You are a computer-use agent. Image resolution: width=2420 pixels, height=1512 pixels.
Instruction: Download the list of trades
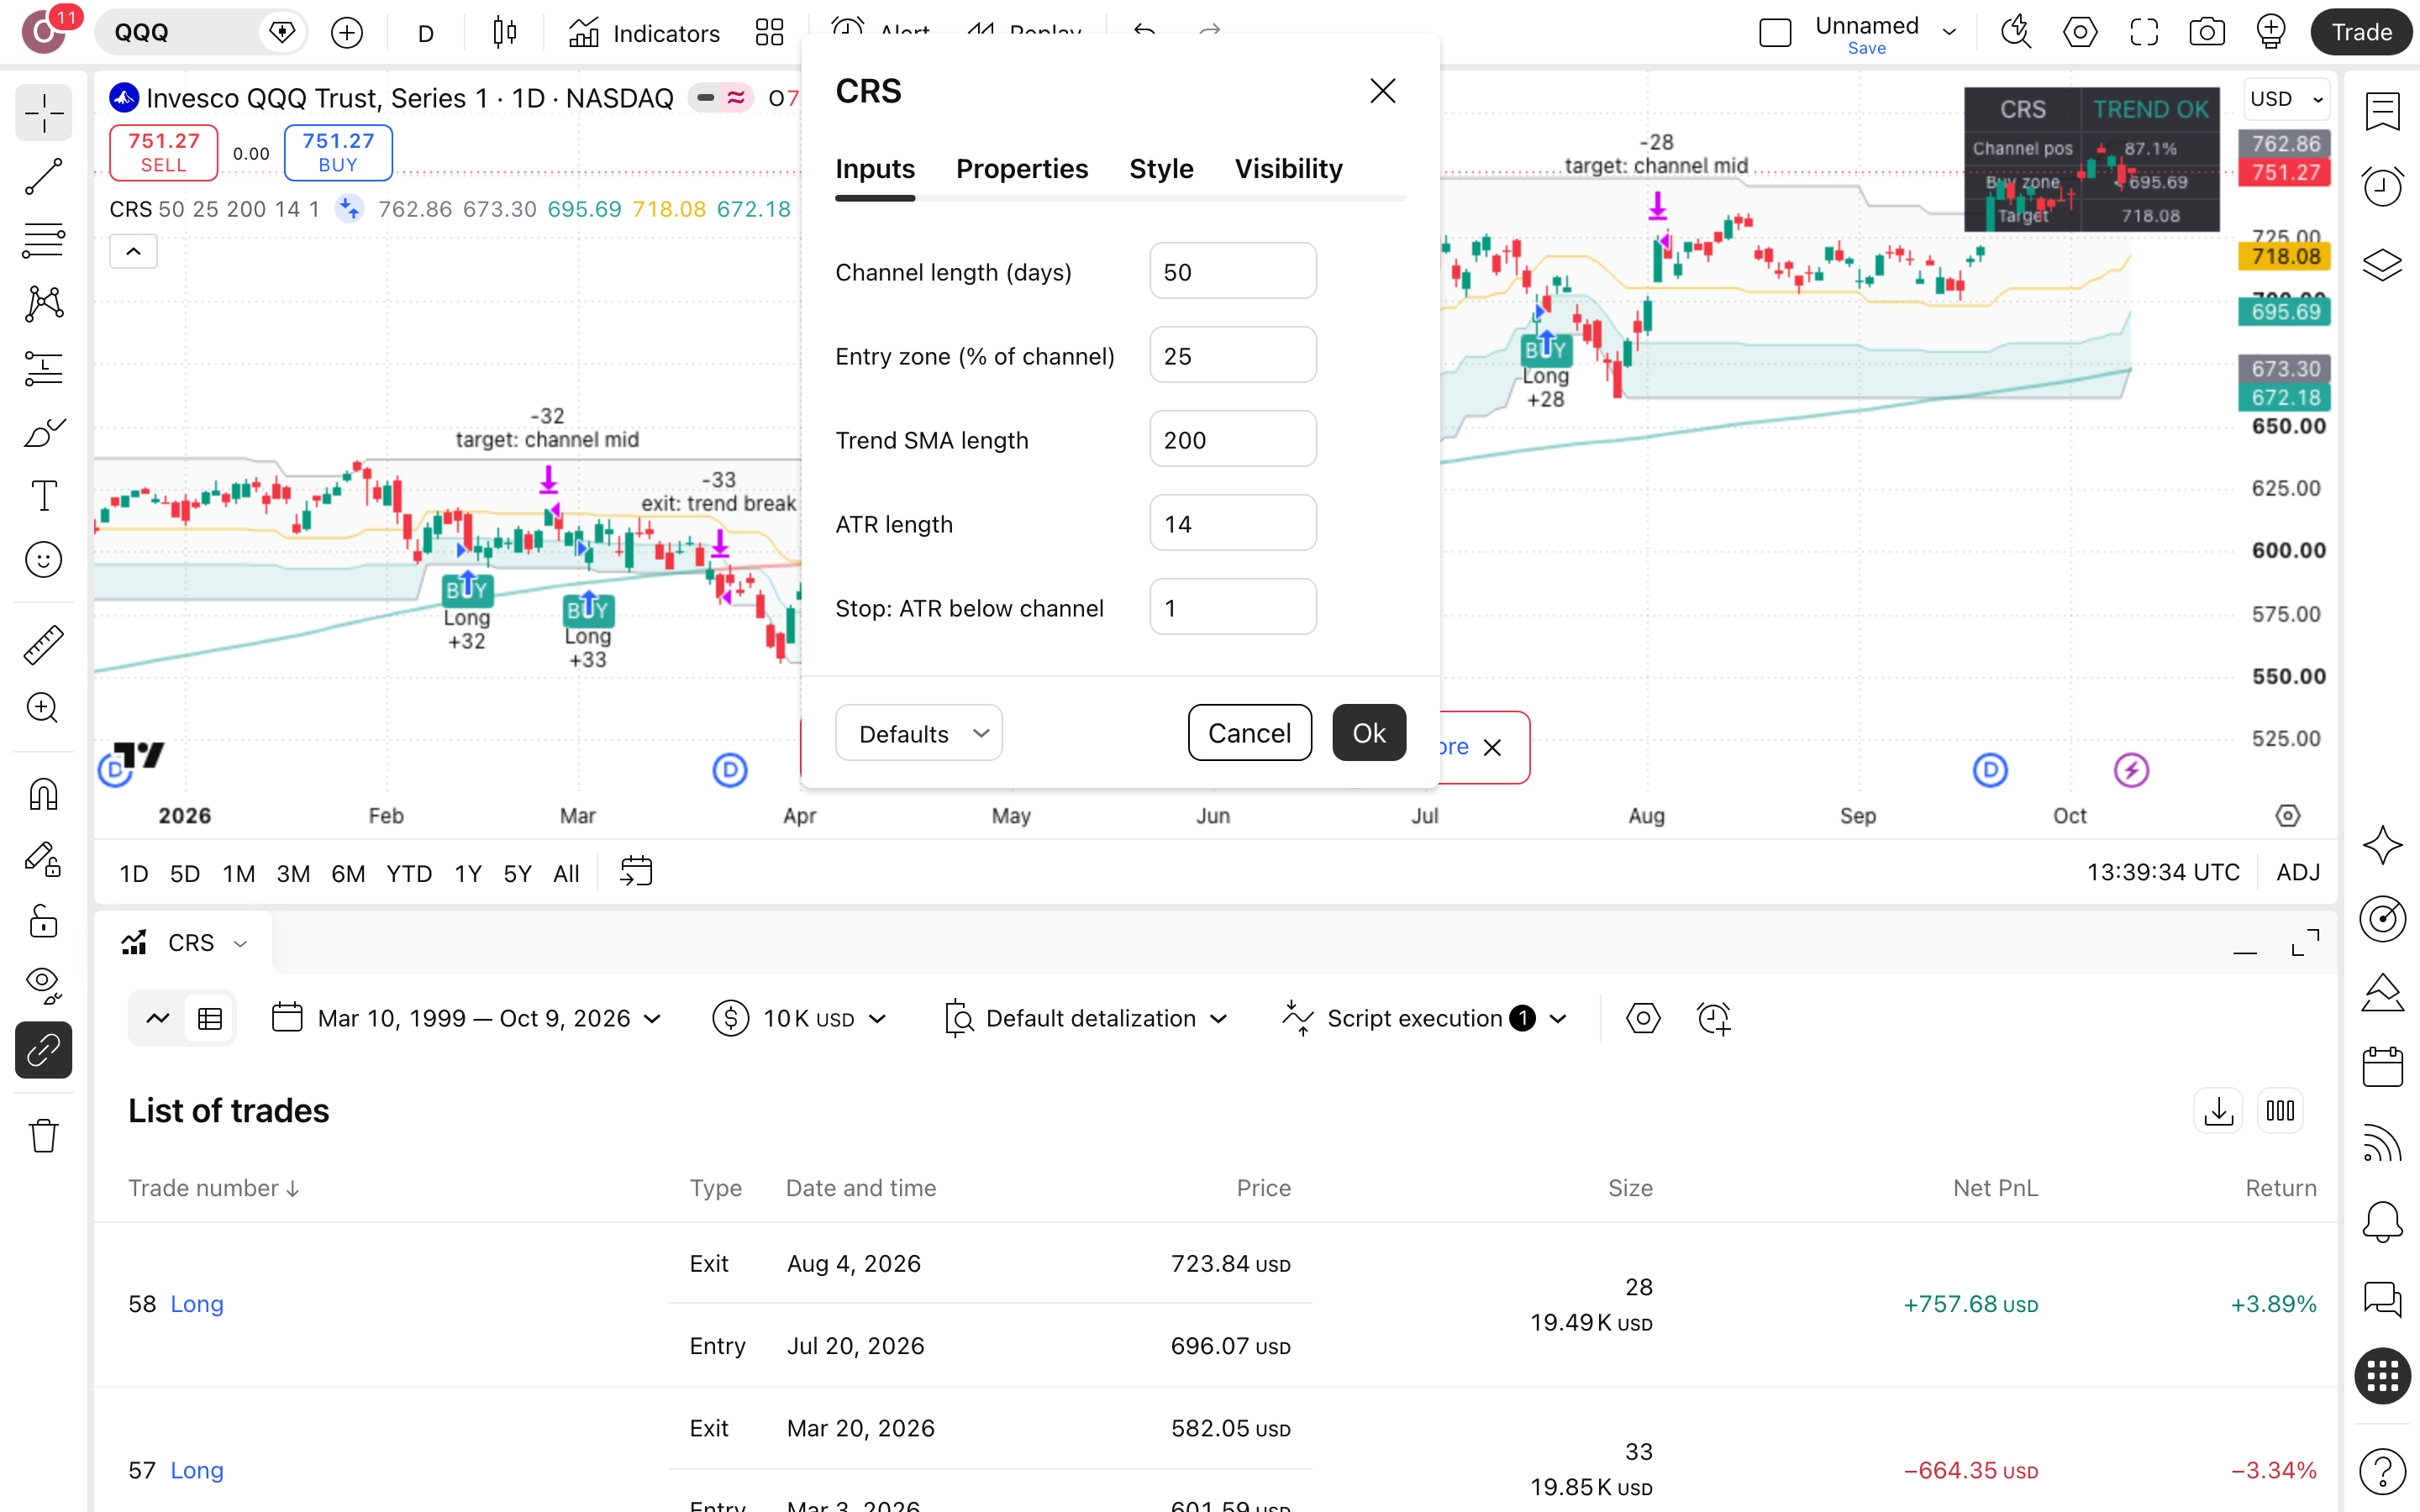point(2218,1111)
